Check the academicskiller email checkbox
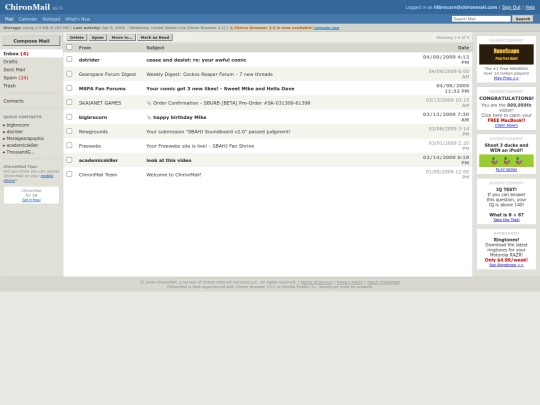540x405 pixels. coord(69,160)
